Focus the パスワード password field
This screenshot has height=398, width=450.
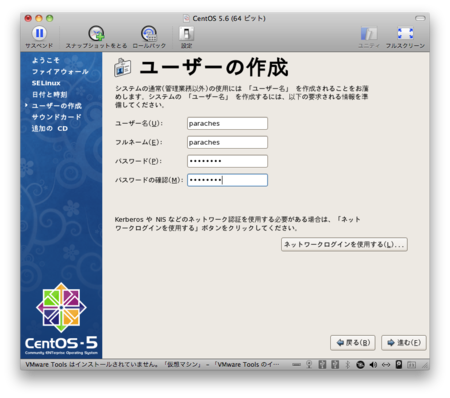(227, 161)
